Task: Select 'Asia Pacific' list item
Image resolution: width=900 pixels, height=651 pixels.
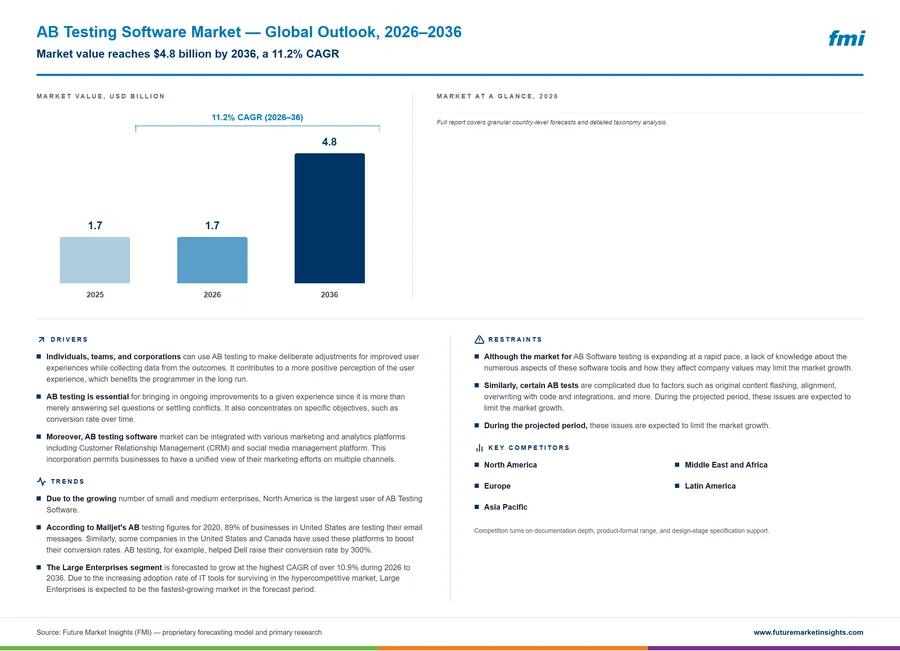Action: (505, 507)
